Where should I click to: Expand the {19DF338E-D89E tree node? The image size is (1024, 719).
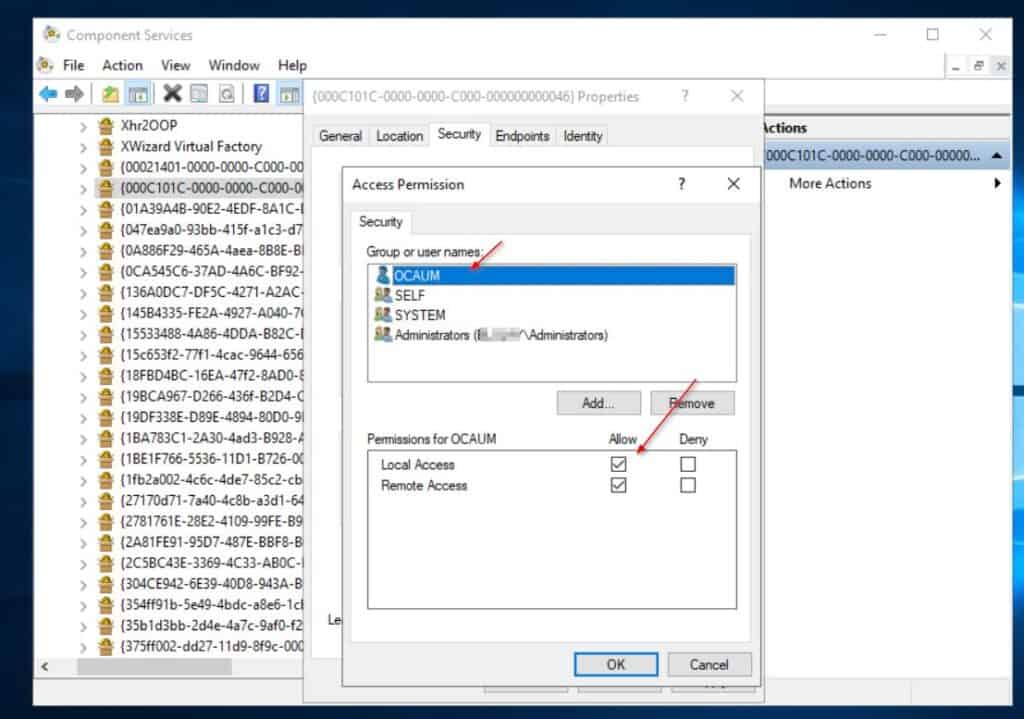click(x=83, y=419)
